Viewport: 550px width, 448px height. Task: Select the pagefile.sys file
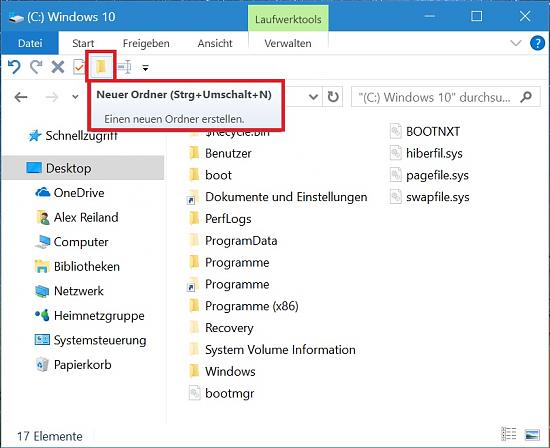(437, 175)
